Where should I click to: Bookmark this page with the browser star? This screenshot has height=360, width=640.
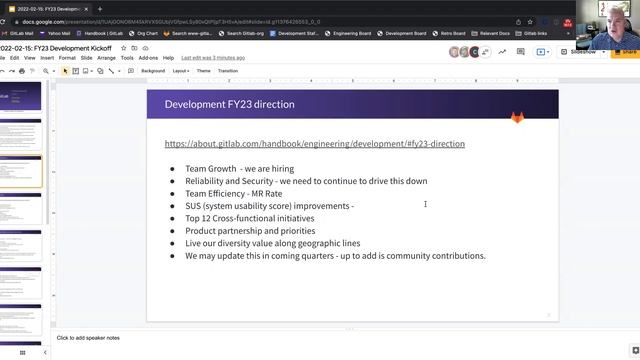[x=530, y=22]
